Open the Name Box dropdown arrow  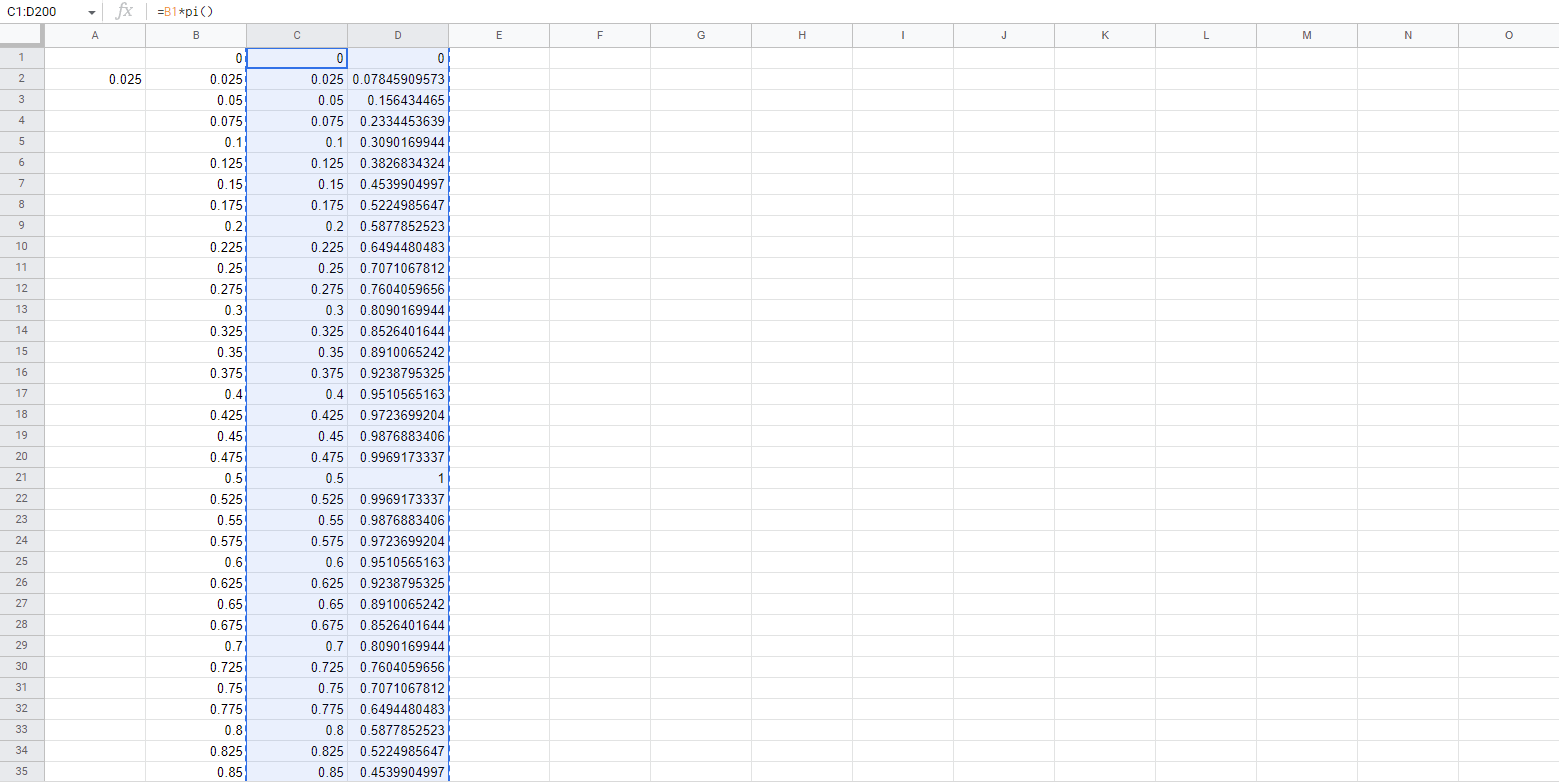[91, 12]
